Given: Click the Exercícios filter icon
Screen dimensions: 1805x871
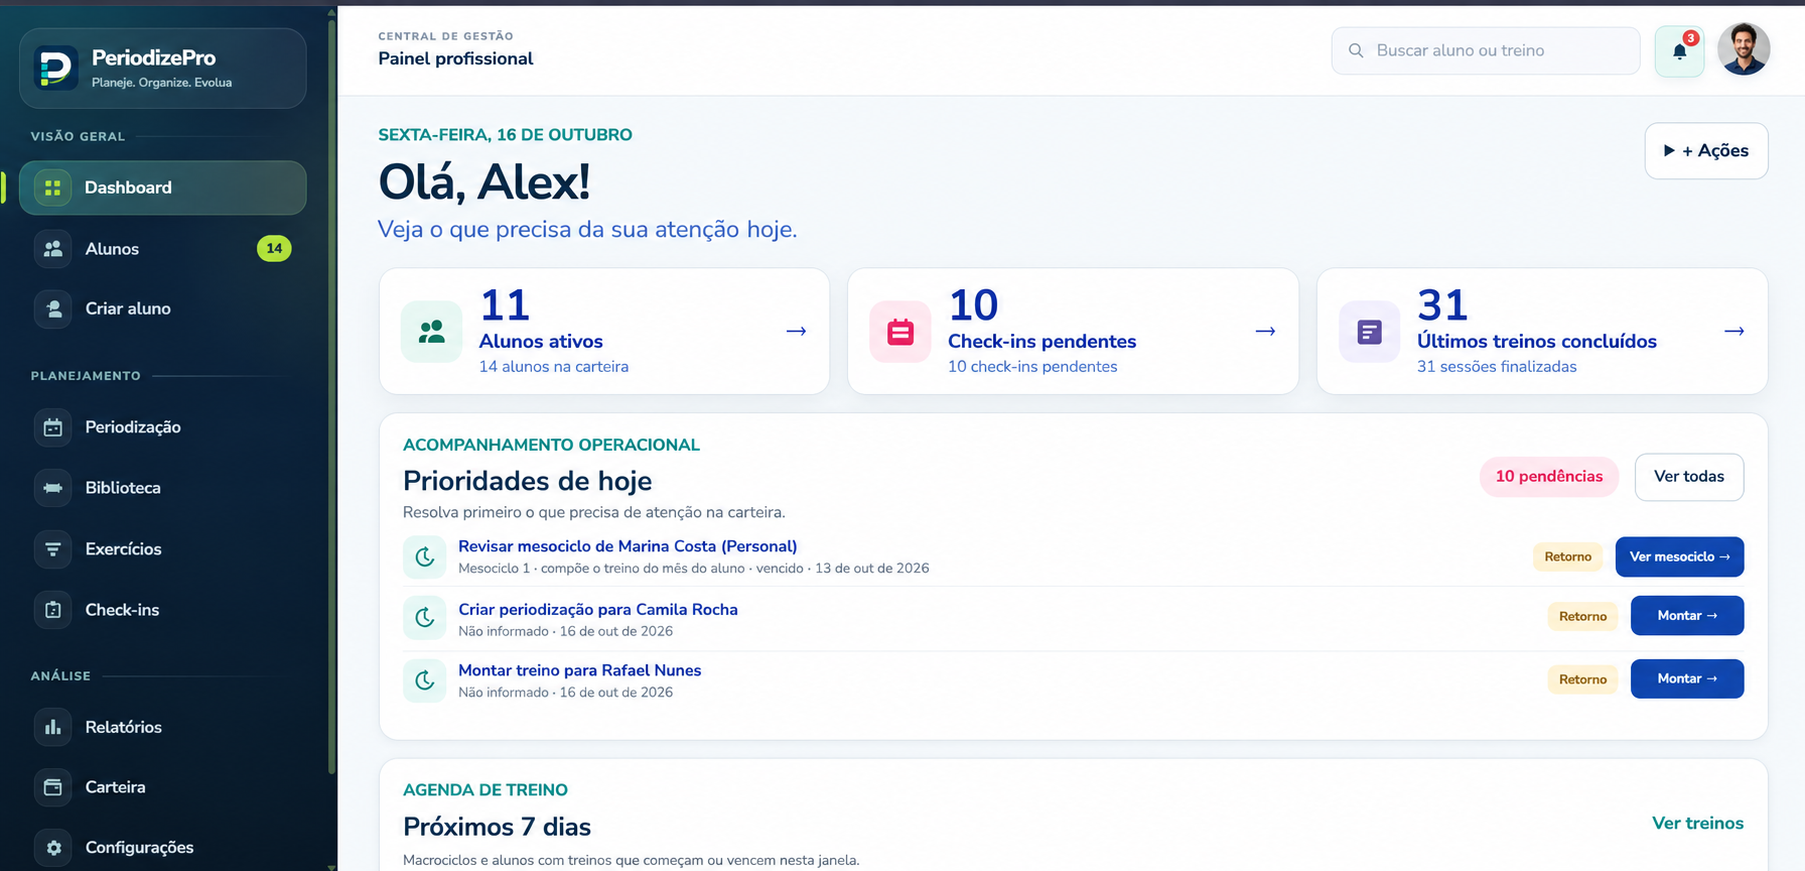Looking at the screenshot, I should tap(53, 549).
